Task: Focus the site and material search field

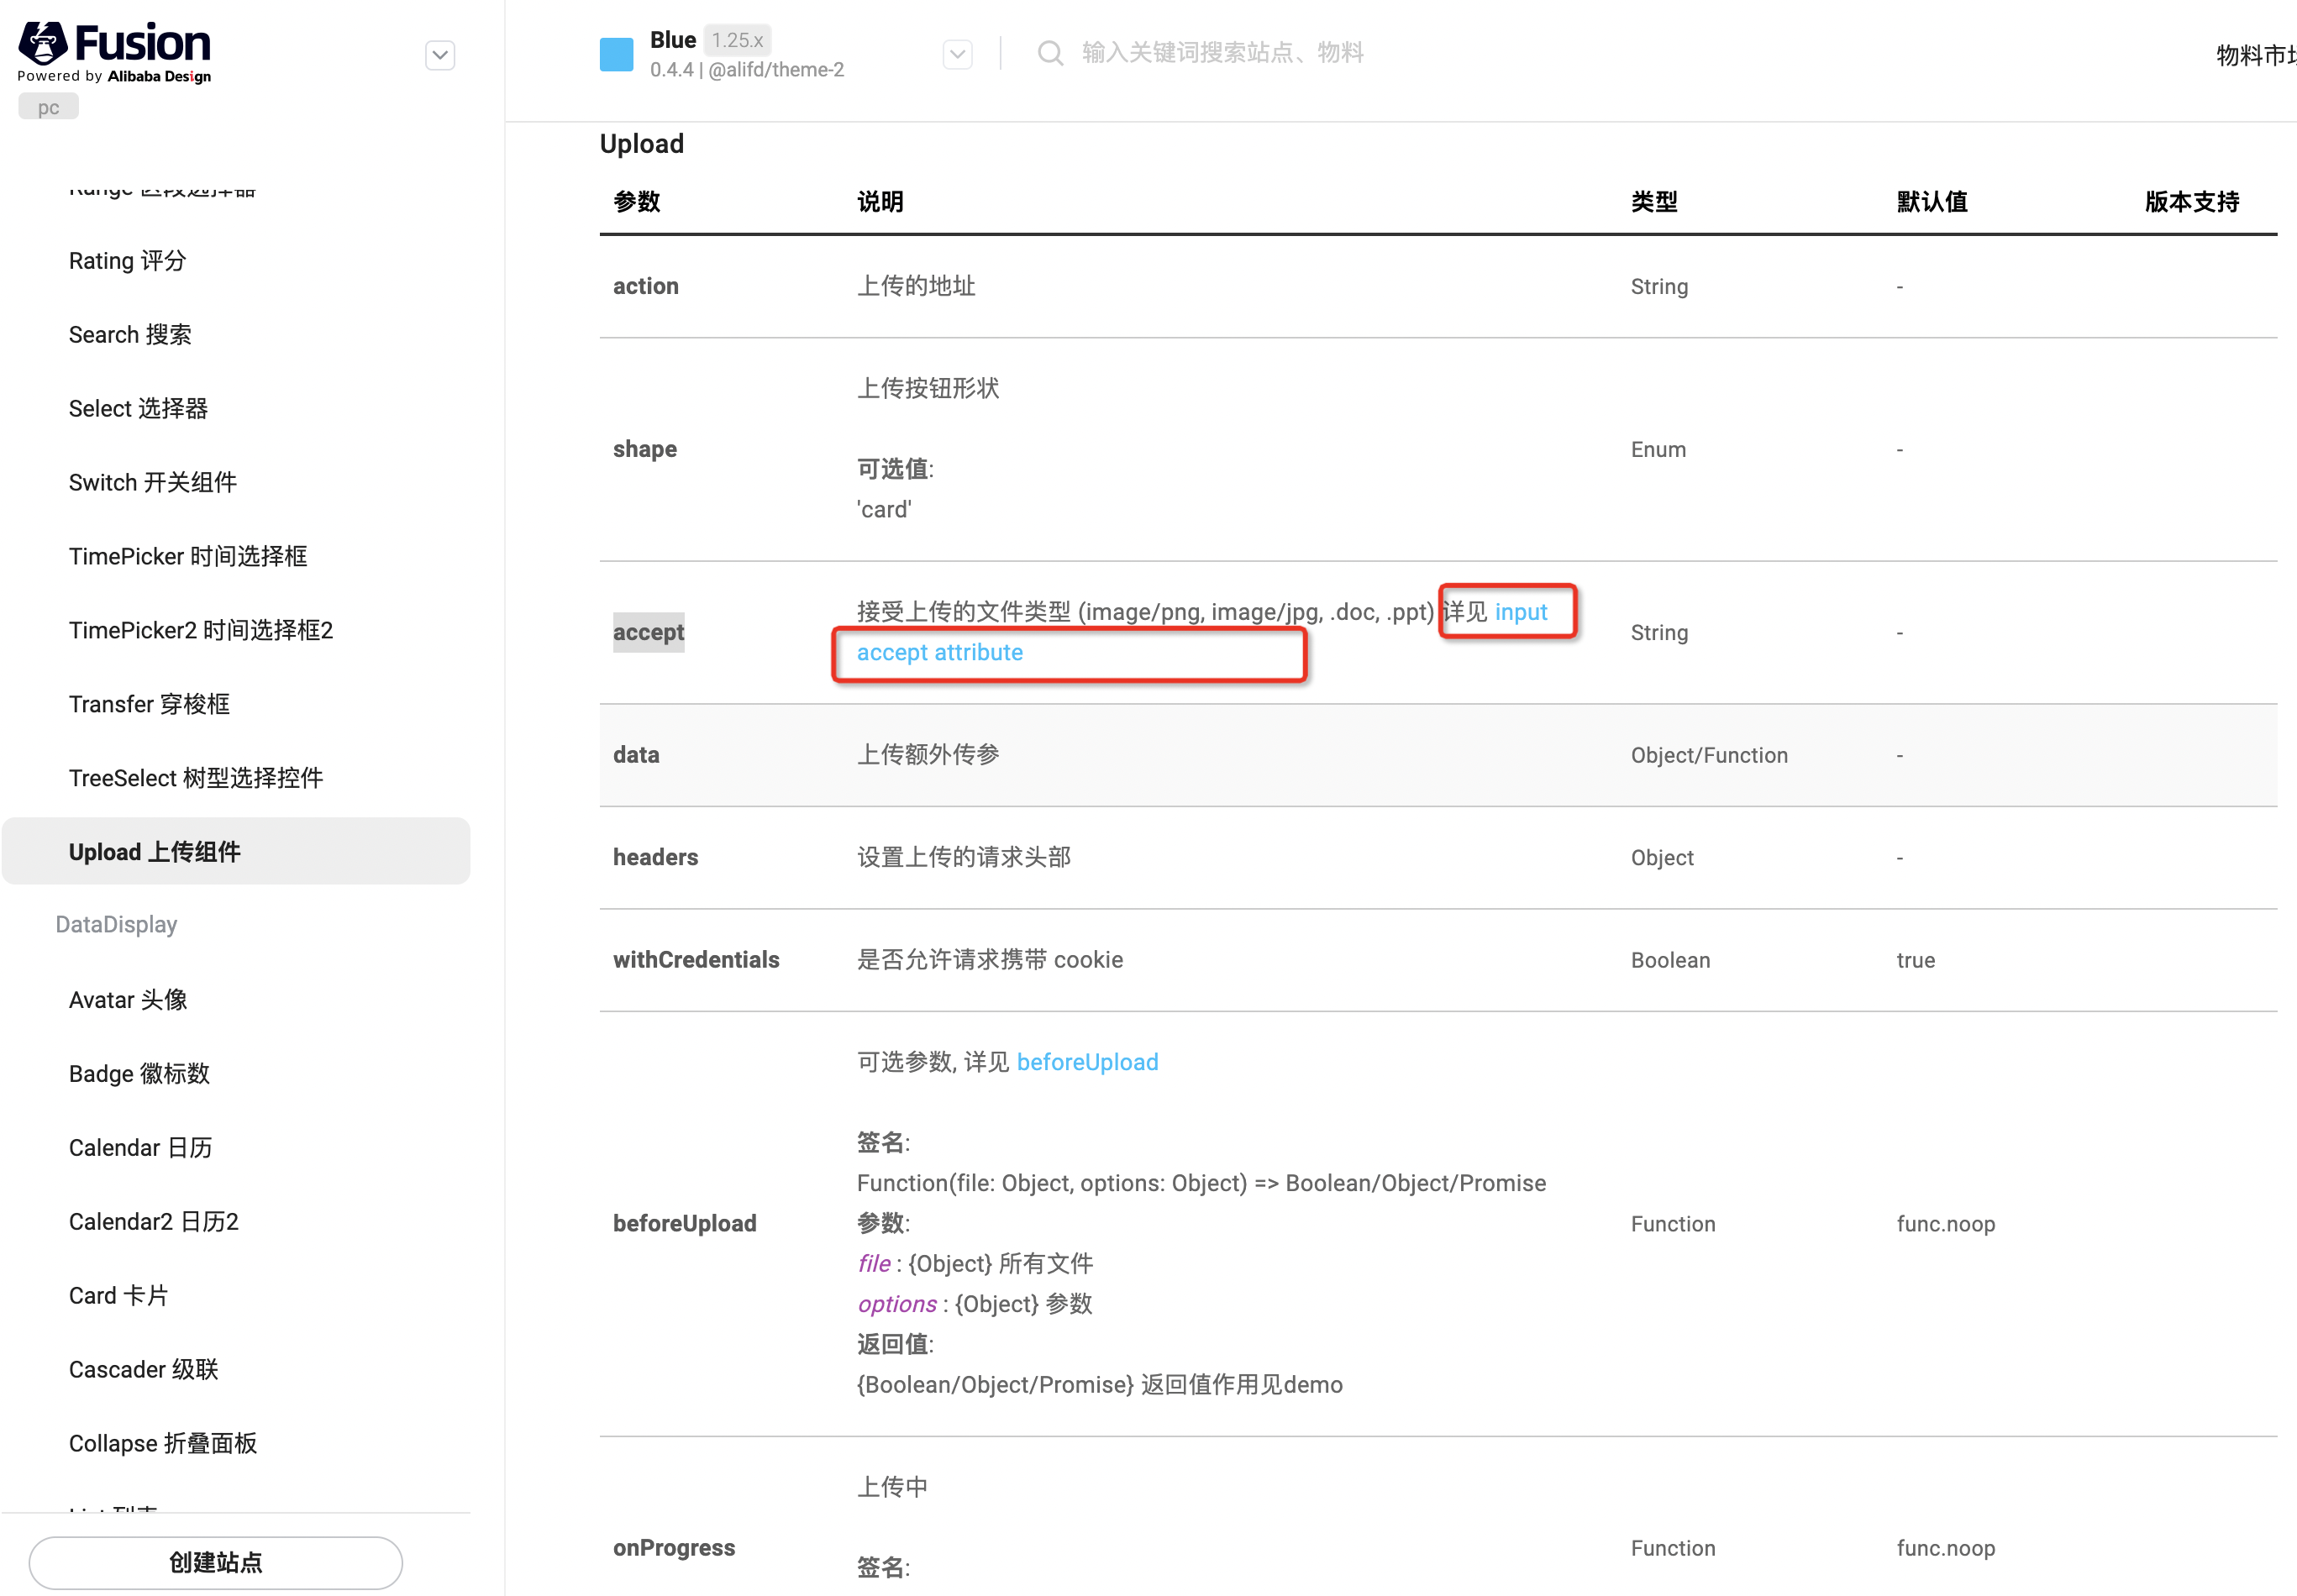Action: tap(1222, 53)
